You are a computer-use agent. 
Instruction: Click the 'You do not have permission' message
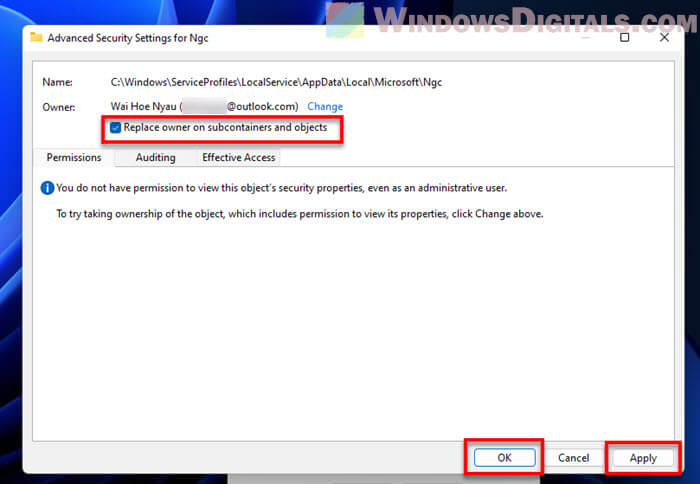[x=281, y=188]
